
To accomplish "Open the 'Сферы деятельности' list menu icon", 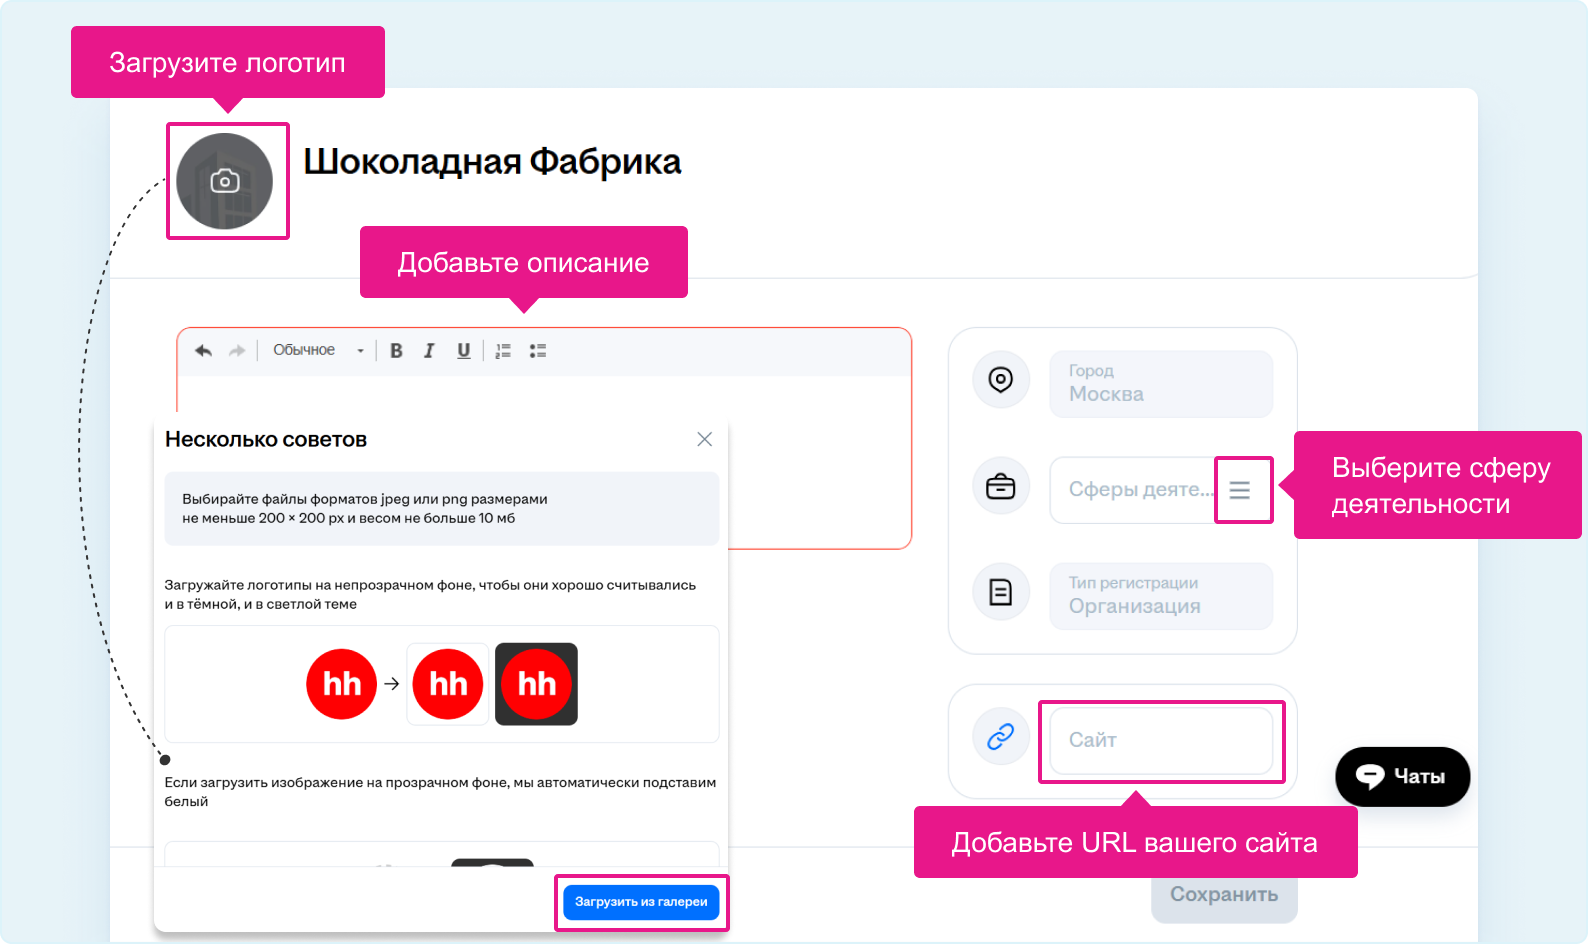I will pyautogui.click(x=1240, y=490).
